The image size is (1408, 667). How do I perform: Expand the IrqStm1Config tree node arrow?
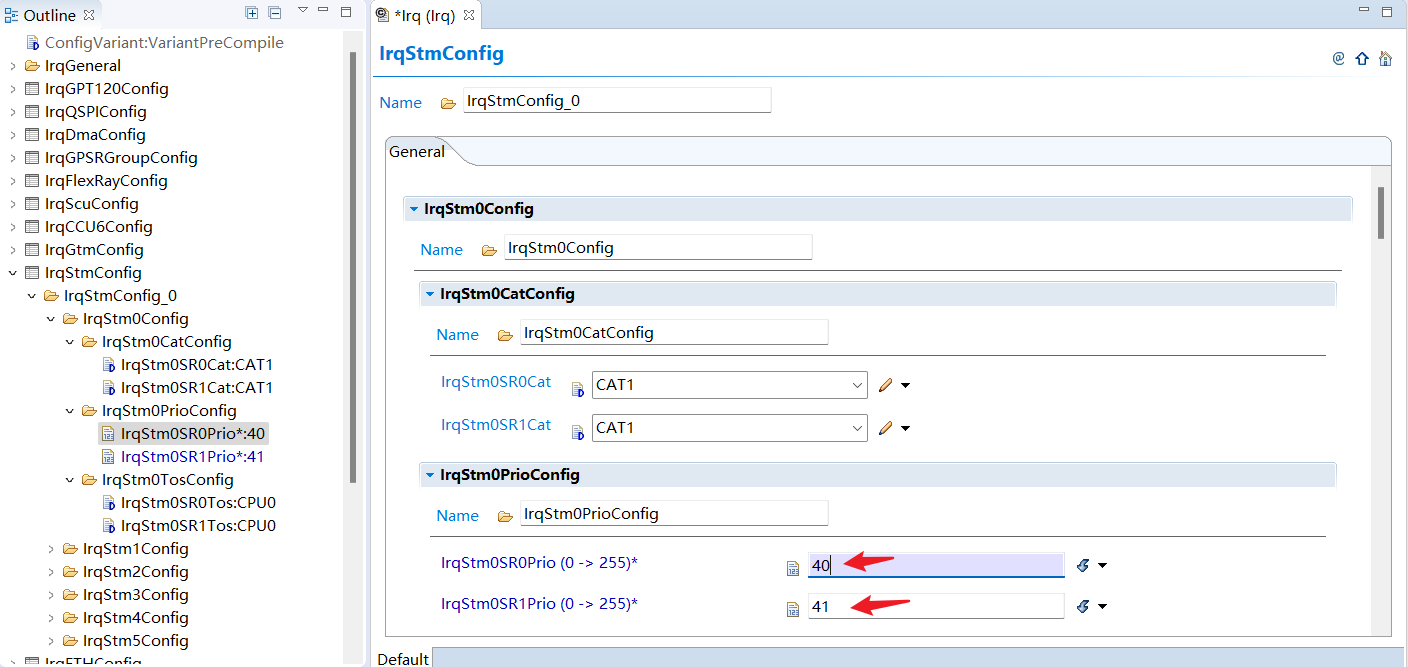[x=51, y=549]
